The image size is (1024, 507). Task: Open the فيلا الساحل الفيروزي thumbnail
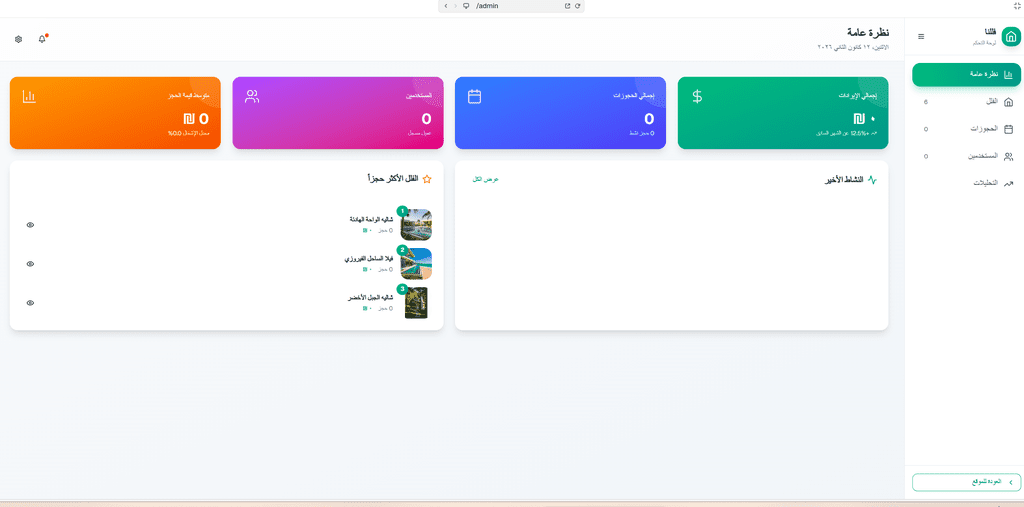(x=416, y=264)
